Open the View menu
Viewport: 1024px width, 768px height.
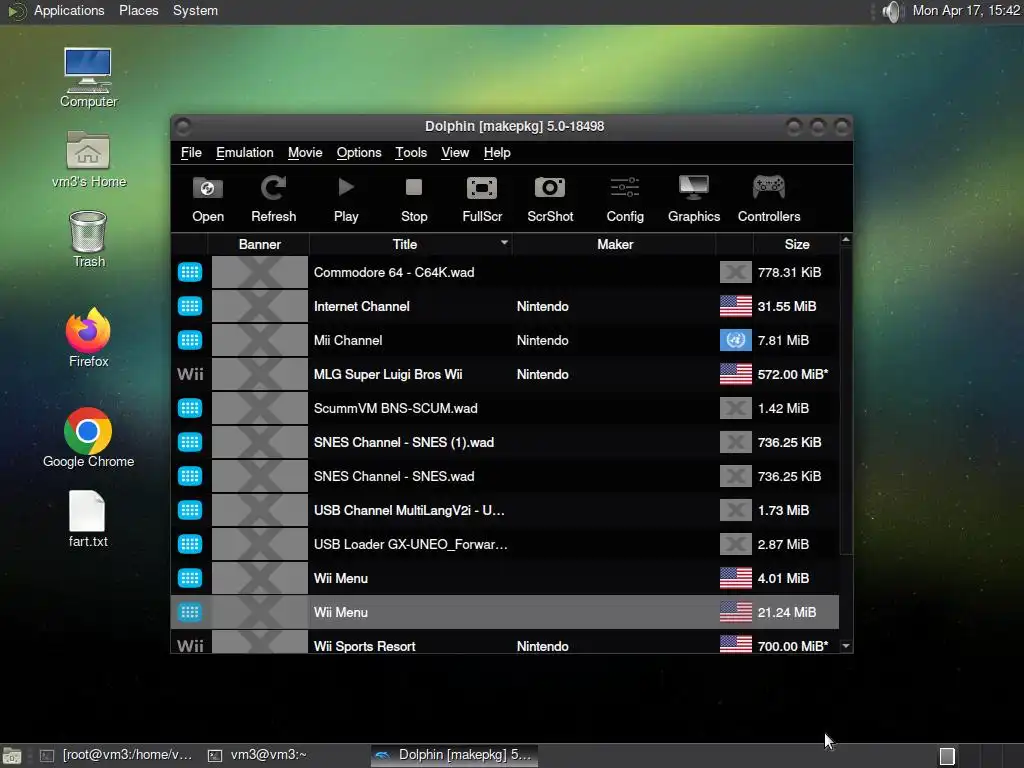coord(455,153)
